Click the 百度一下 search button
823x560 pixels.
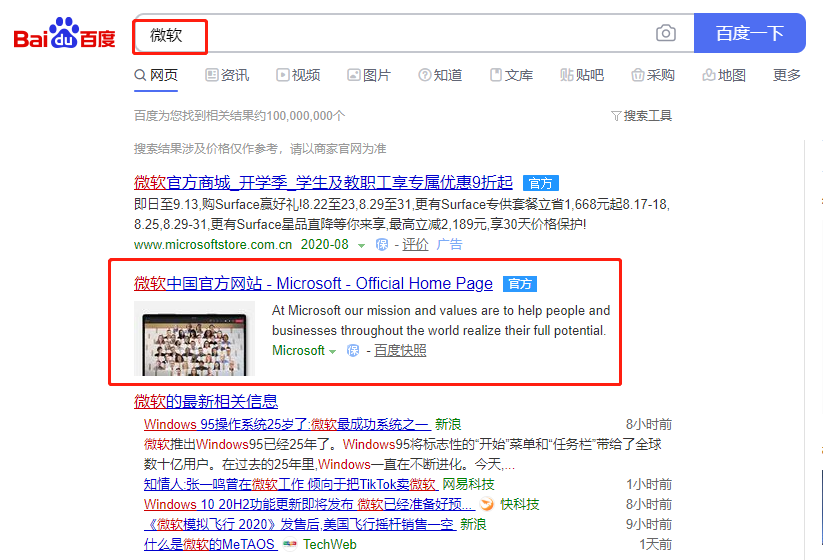click(750, 33)
